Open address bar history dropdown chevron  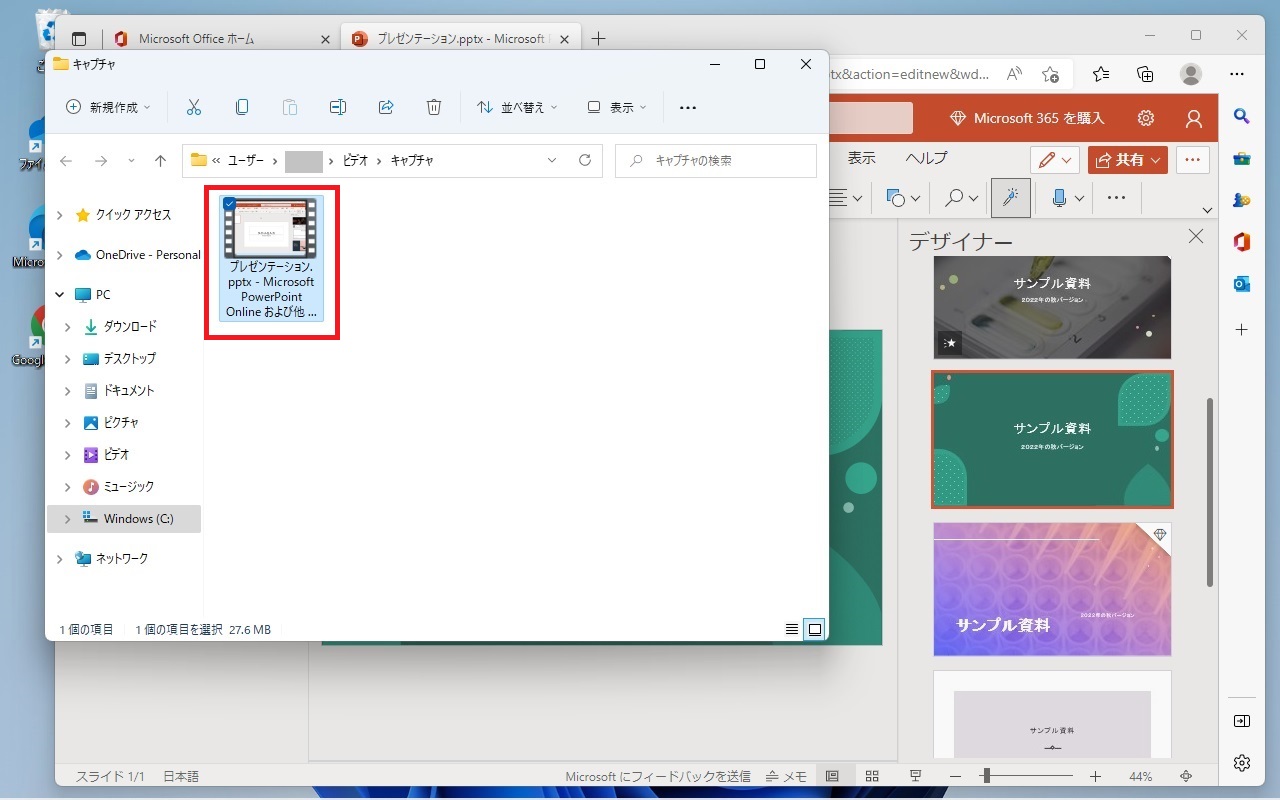[x=552, y=160]
